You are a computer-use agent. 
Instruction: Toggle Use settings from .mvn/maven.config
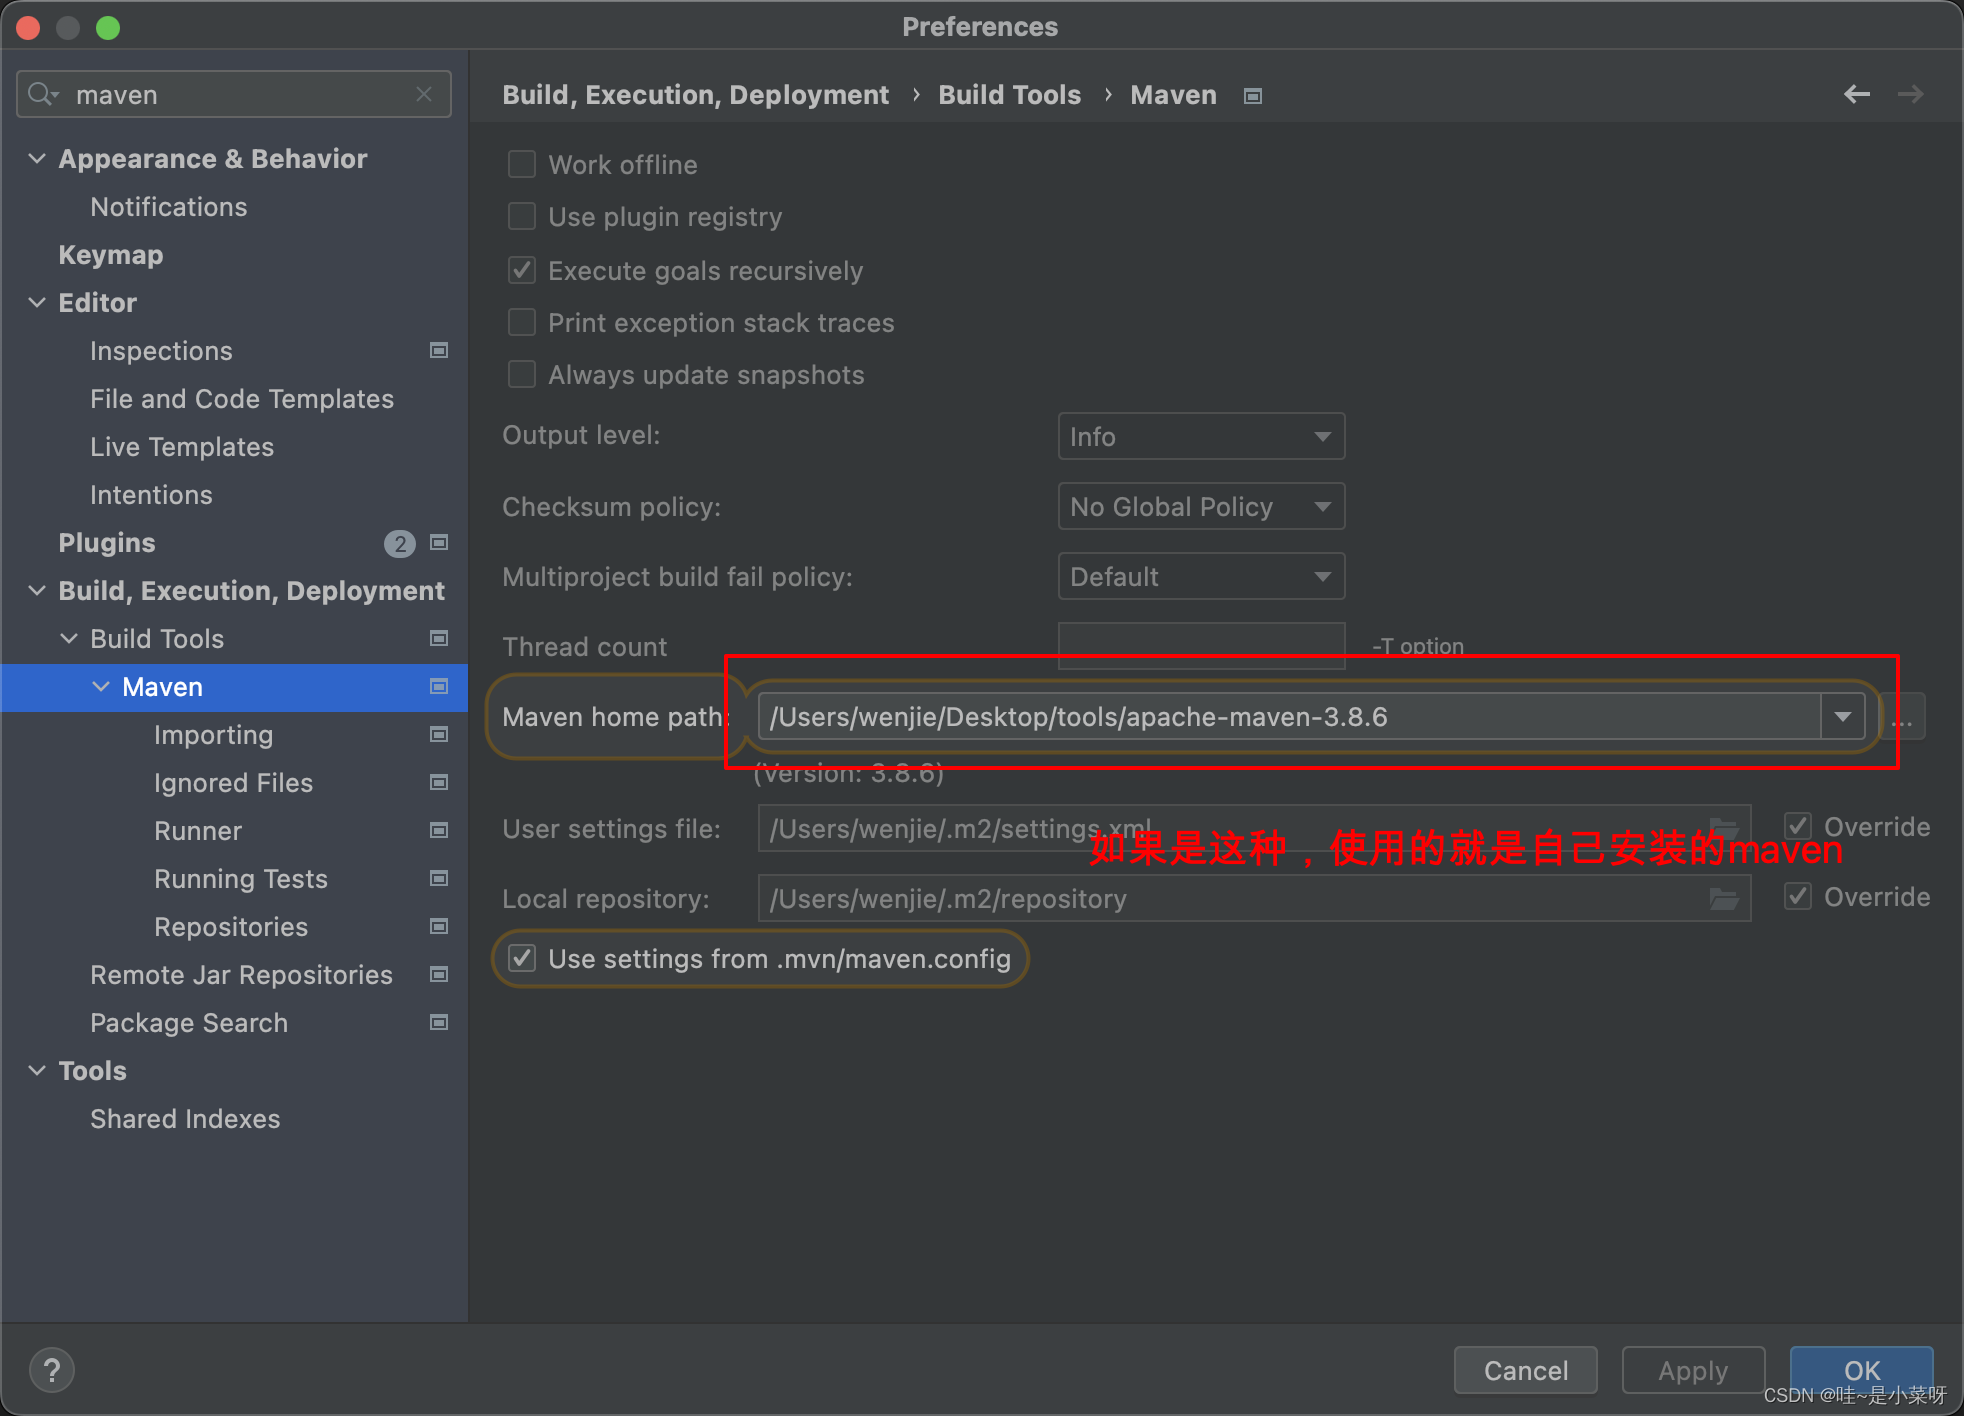[523, 960]
